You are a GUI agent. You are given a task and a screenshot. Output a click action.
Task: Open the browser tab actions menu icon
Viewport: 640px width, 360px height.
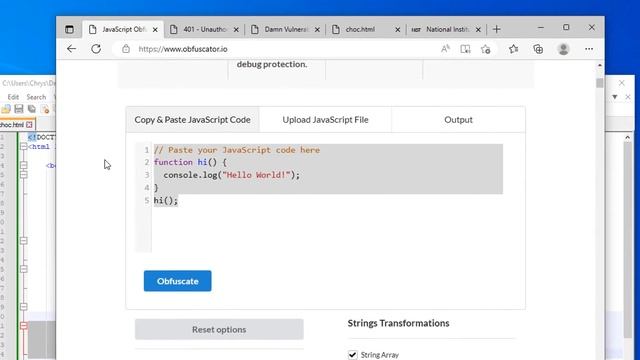(x=69, y=29)
